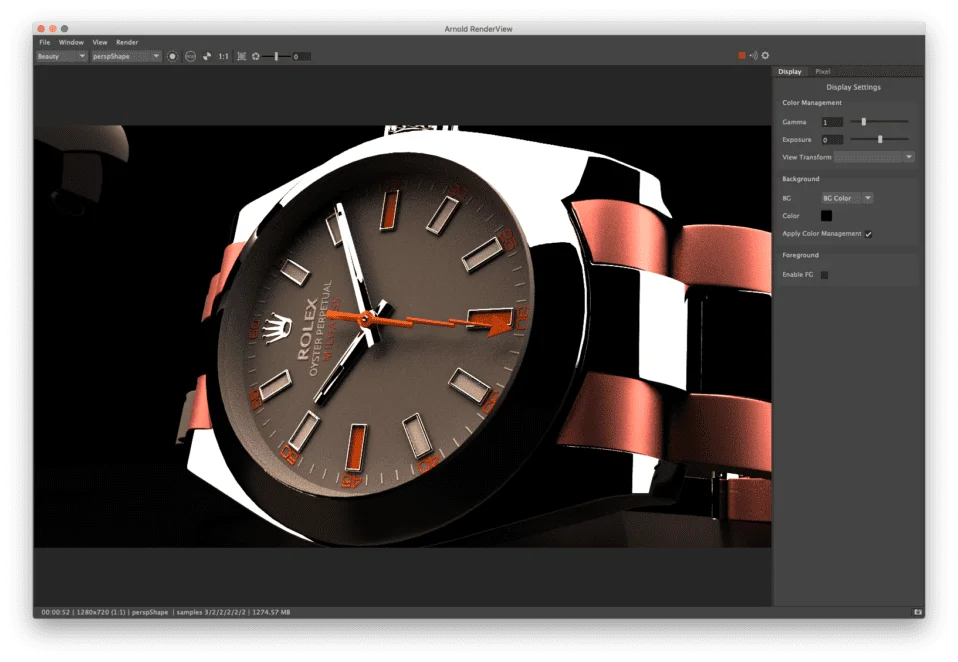The height and width of the screenshot is (662, 958).
Task: Click the toolbar slider handle
Action: pos(276,56)
